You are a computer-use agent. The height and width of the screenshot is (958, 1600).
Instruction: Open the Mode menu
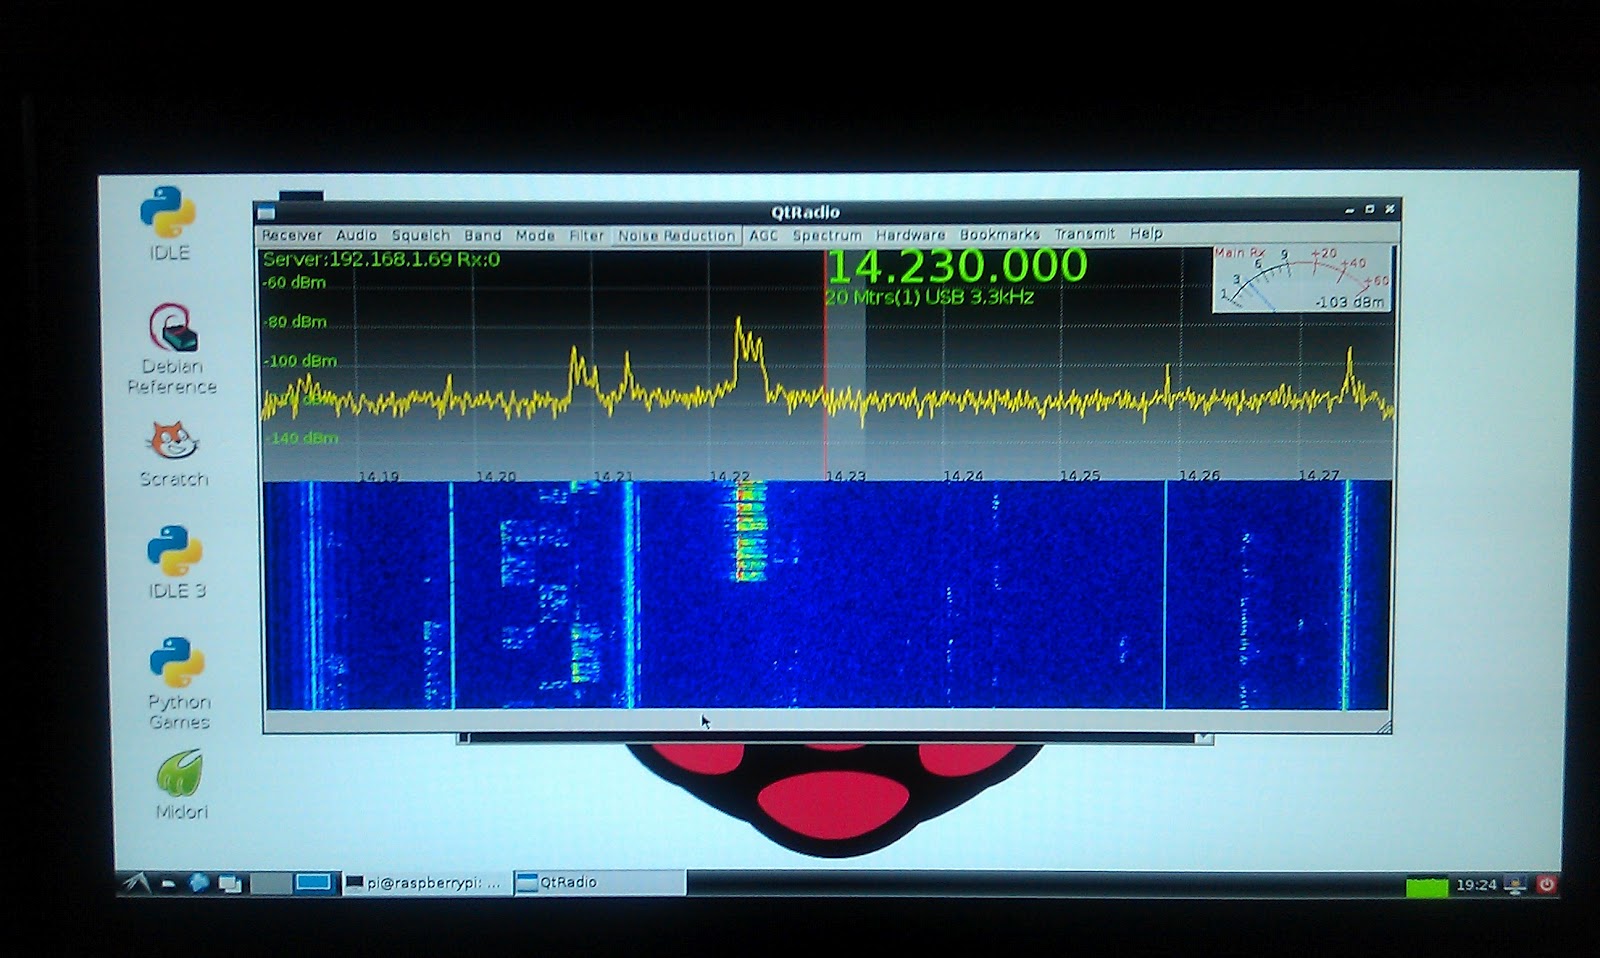tap(535, 236)
